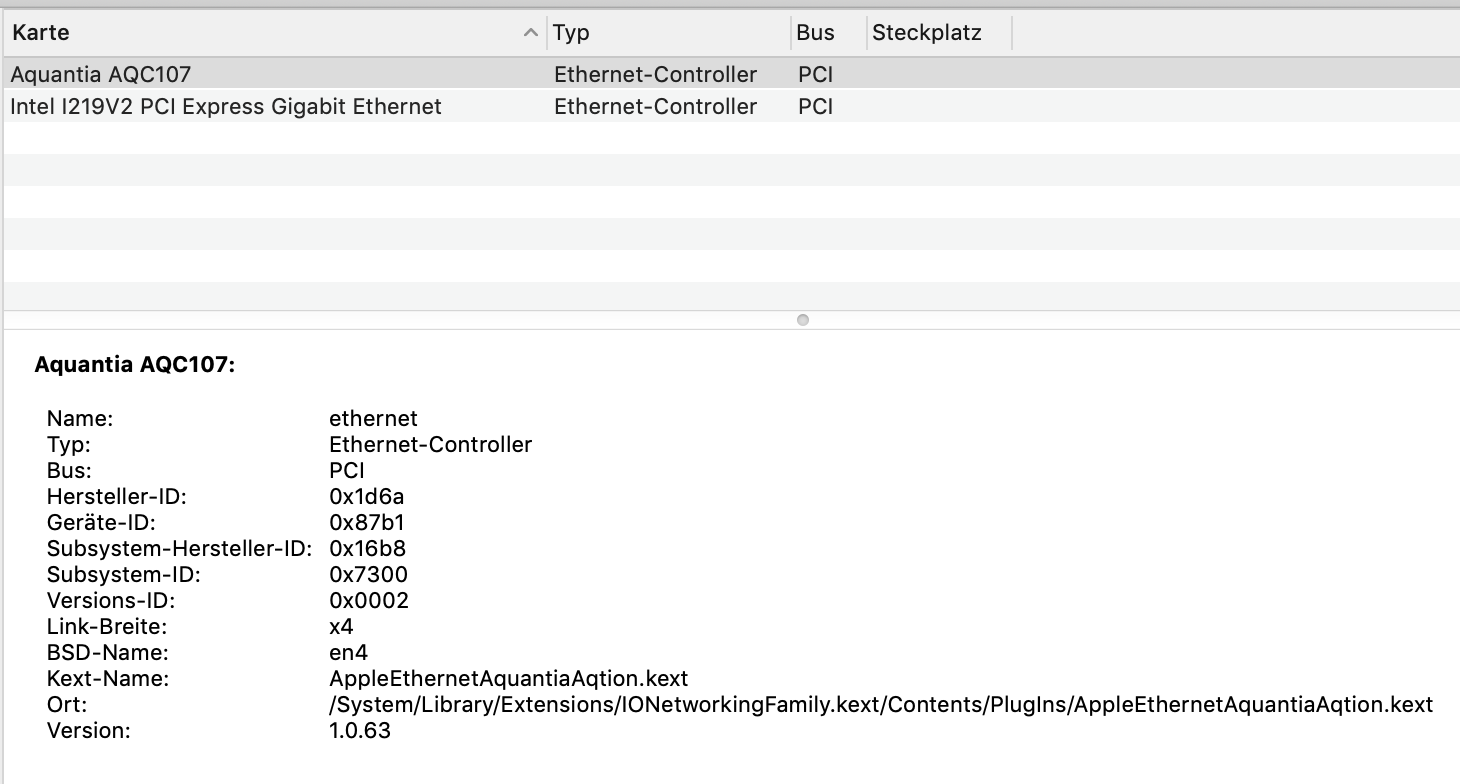Click the Ort file path text
Image resolution: width=1460 pixels, height=784 pixels.
[880, 705]
